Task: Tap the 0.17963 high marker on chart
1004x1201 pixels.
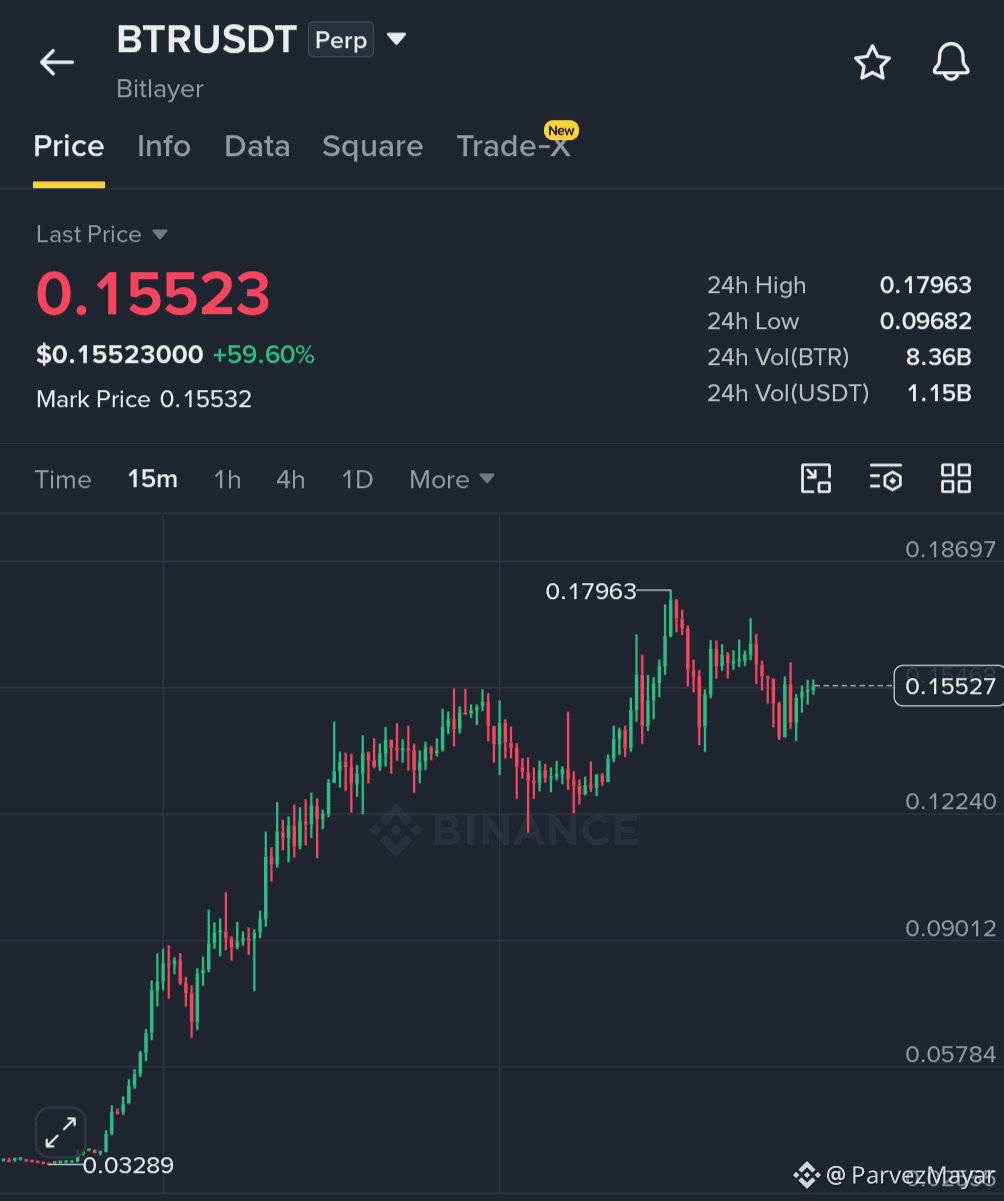Action: click(x=591, y=592)
